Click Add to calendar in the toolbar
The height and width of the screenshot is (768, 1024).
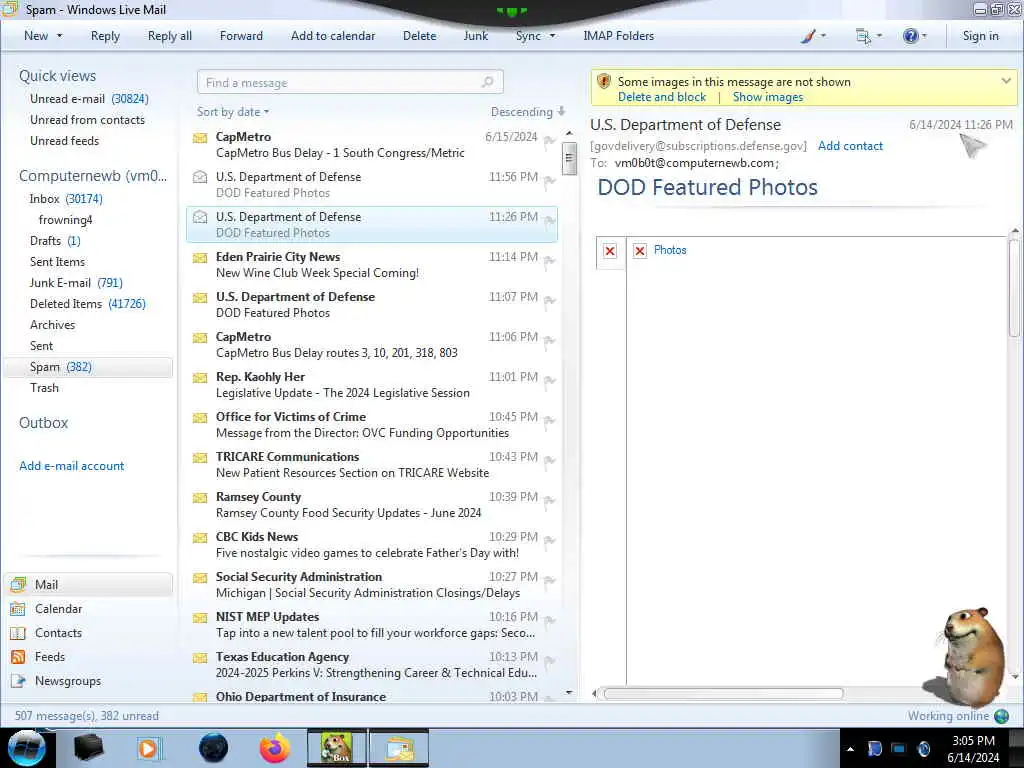(333, 36)
